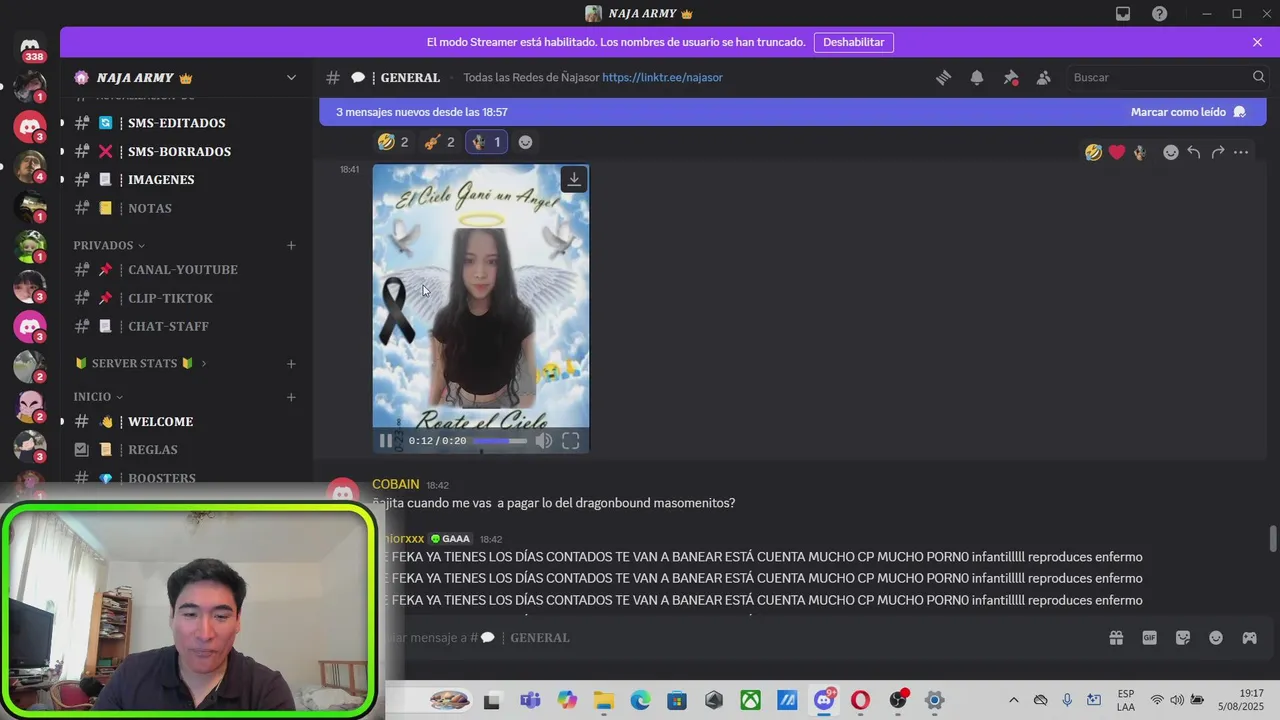Open OBS Studio from taskbar
The image size is (1280, 720).
[x=898, y=700]
